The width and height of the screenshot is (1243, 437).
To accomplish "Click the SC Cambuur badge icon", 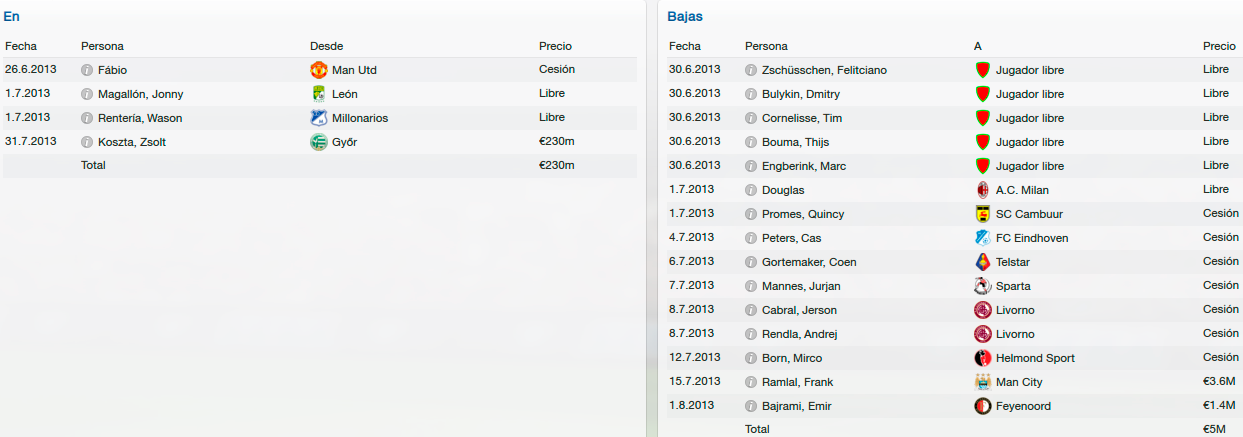I will point(983,214).
